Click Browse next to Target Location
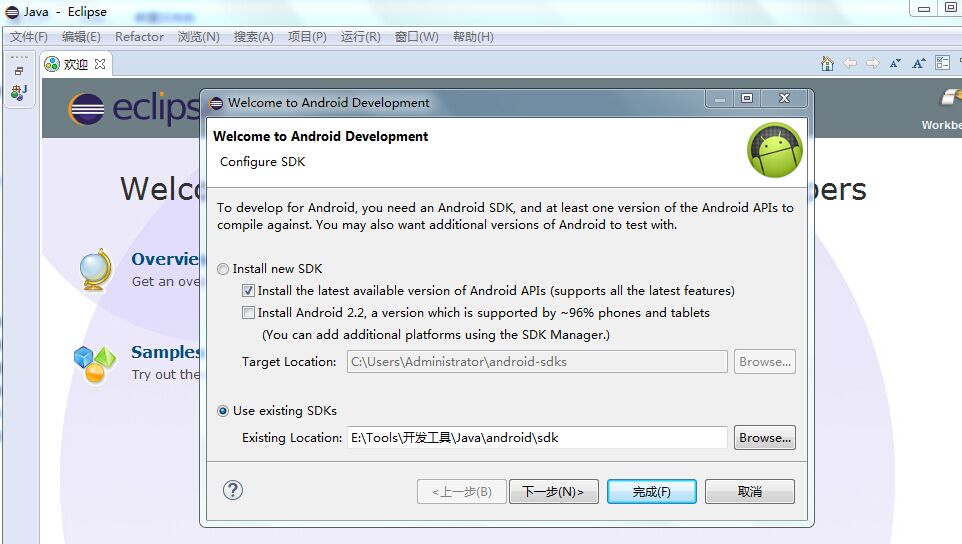The image size is (962, 544). pyautogui.click(x=764, y=362)
